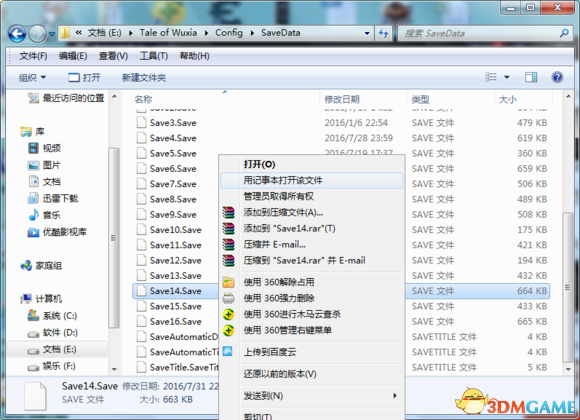
Task: Expand the 发送到(N) submenu arrow
Action: coord(395,396)
